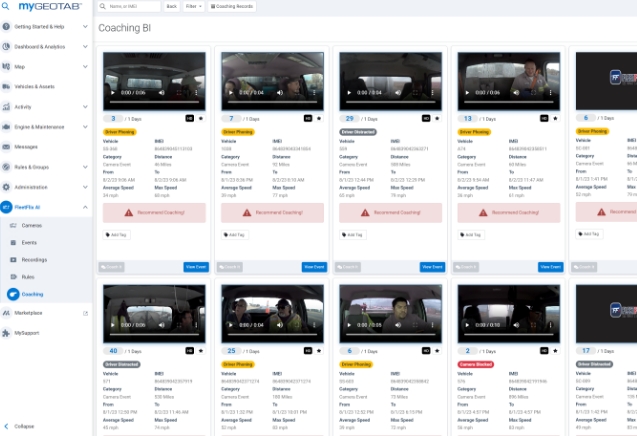
Task: Toggle HD on the card scored 3
Action: 190,119
